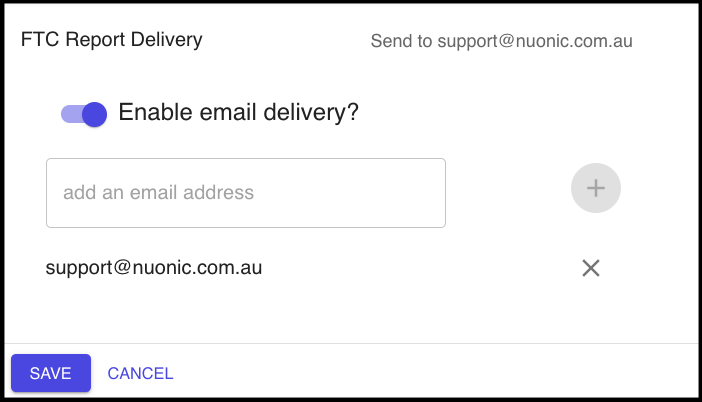The height and width of the screenshot is (402, 702).
Task: Cancel the report delivery changes
Action: [140, 374]
